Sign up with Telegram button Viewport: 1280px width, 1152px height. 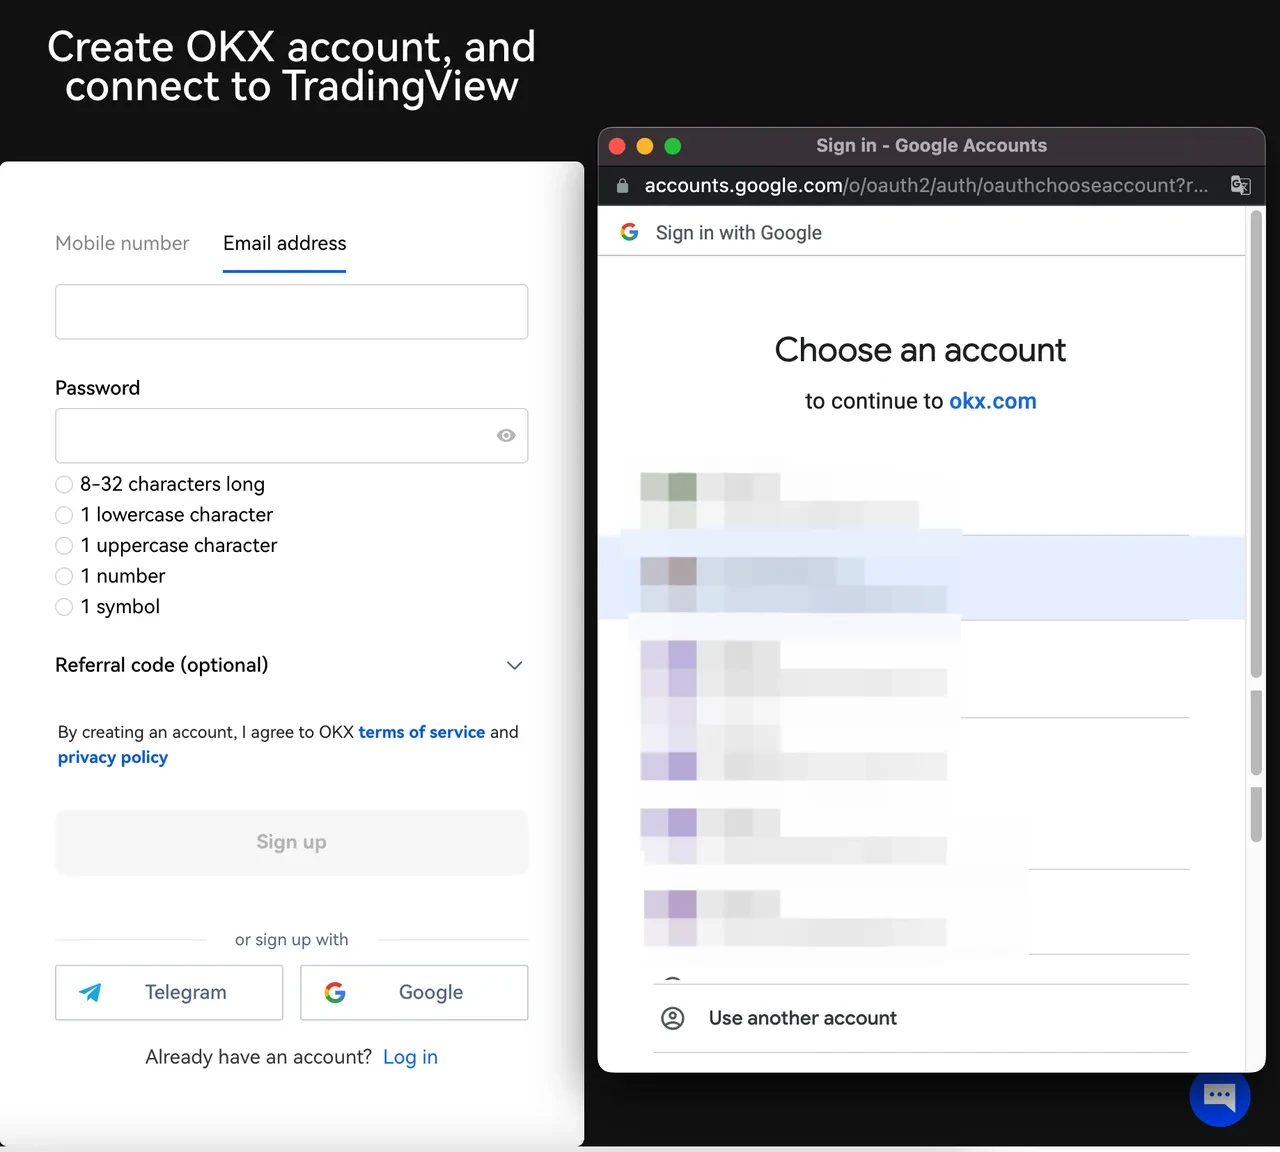(x=169, y=992)
